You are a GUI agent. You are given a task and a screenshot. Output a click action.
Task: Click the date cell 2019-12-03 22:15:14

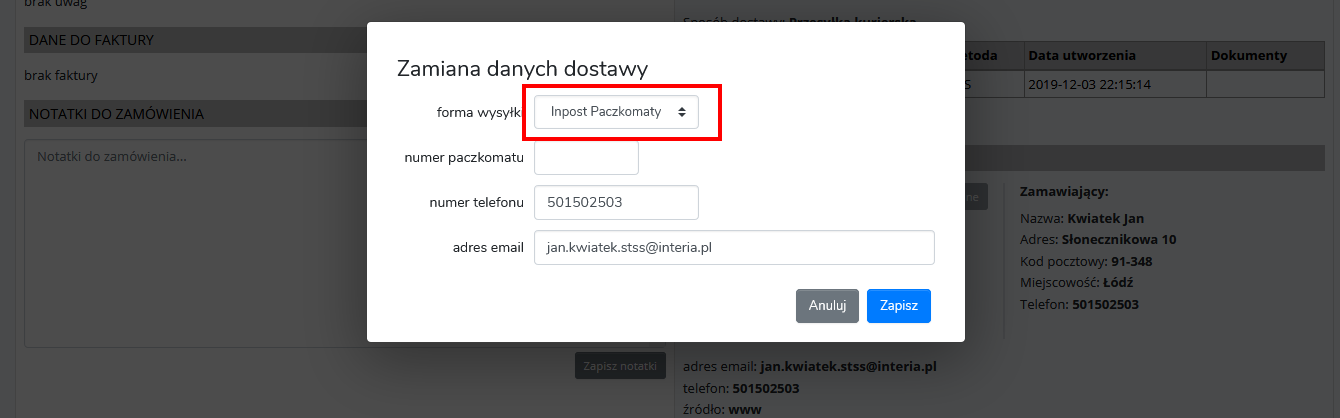(1114, 84)
